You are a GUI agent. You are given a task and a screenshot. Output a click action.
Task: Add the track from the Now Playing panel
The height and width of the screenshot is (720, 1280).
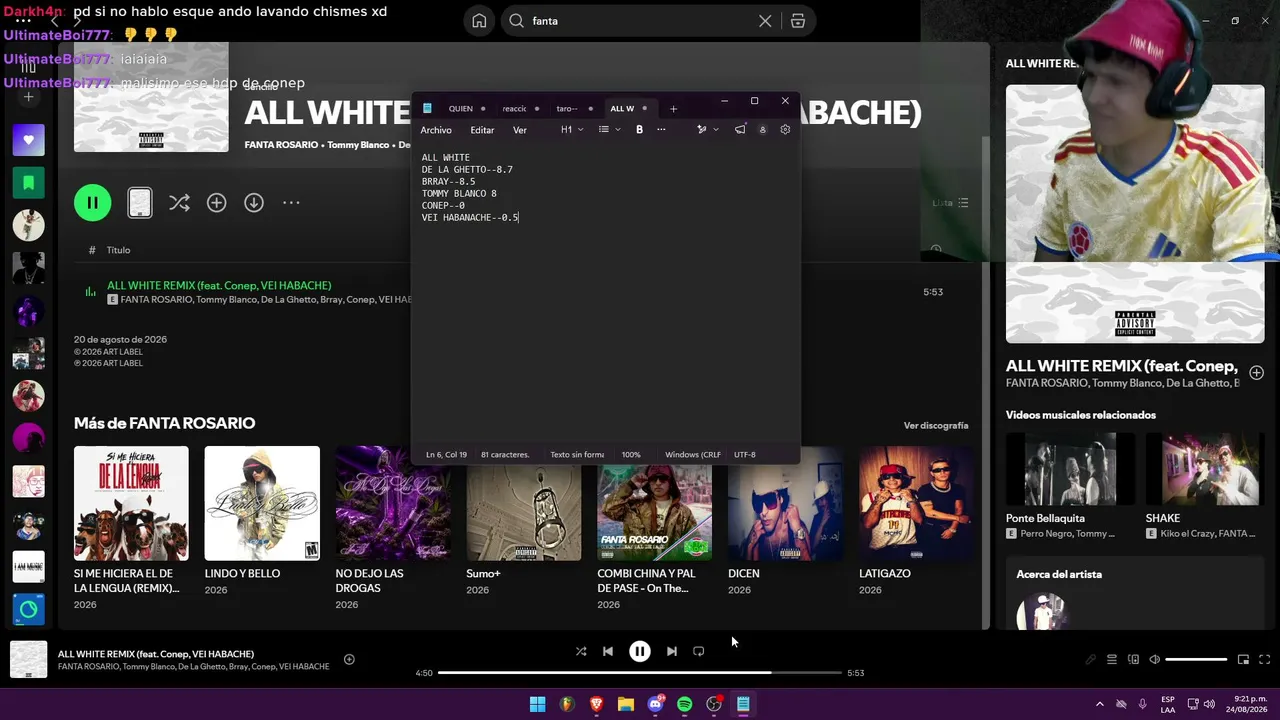[1257, 372]
